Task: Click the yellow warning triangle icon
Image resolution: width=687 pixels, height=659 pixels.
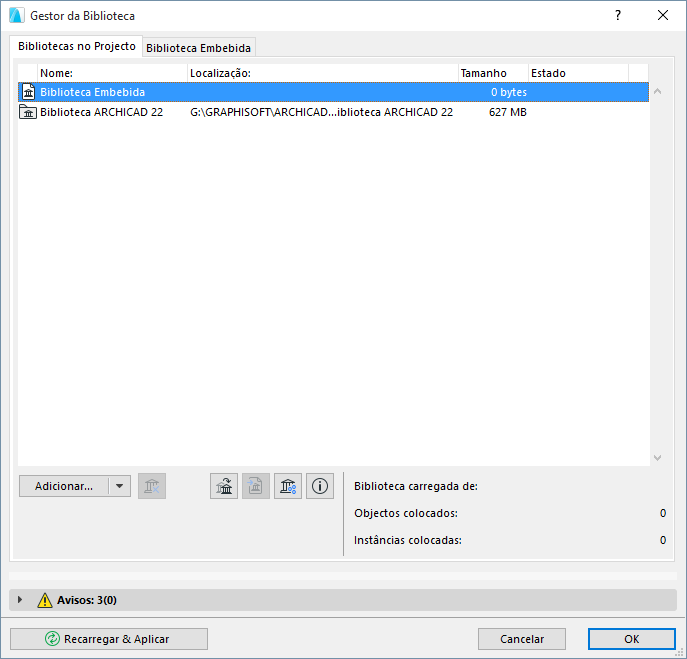Action: click(45, 600)
